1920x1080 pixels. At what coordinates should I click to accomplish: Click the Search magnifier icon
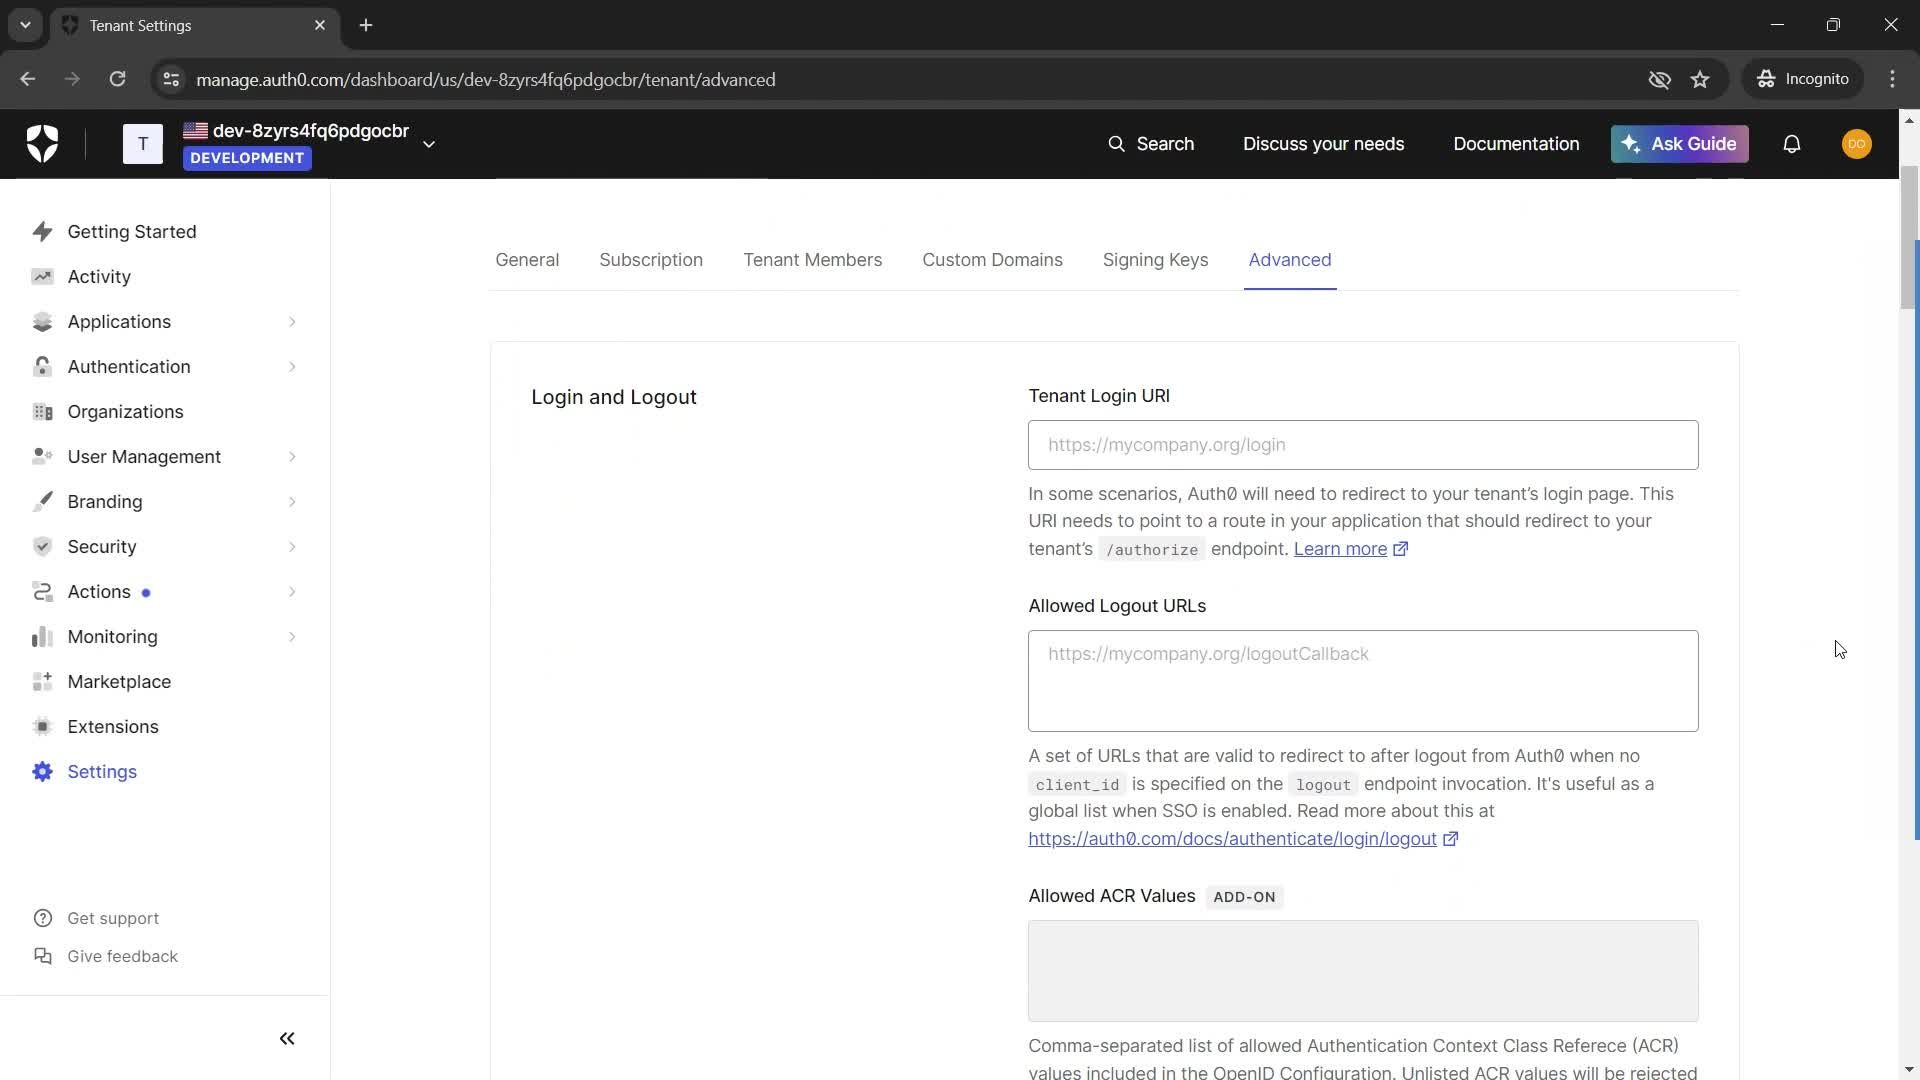coord(1116,144)
